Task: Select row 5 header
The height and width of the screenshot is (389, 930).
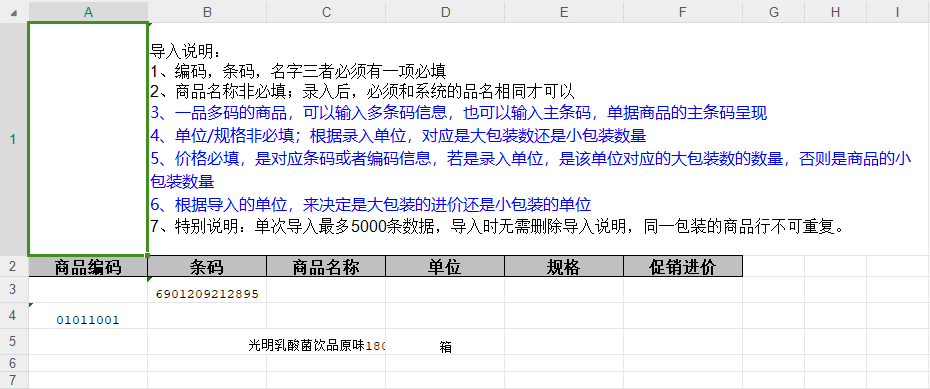Action: [x=14, y=342]
